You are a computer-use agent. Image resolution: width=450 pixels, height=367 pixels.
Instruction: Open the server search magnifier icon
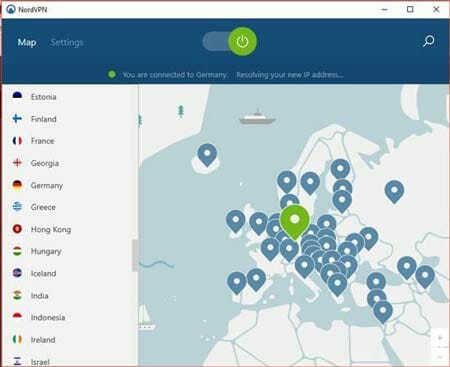tap(428, 41)
